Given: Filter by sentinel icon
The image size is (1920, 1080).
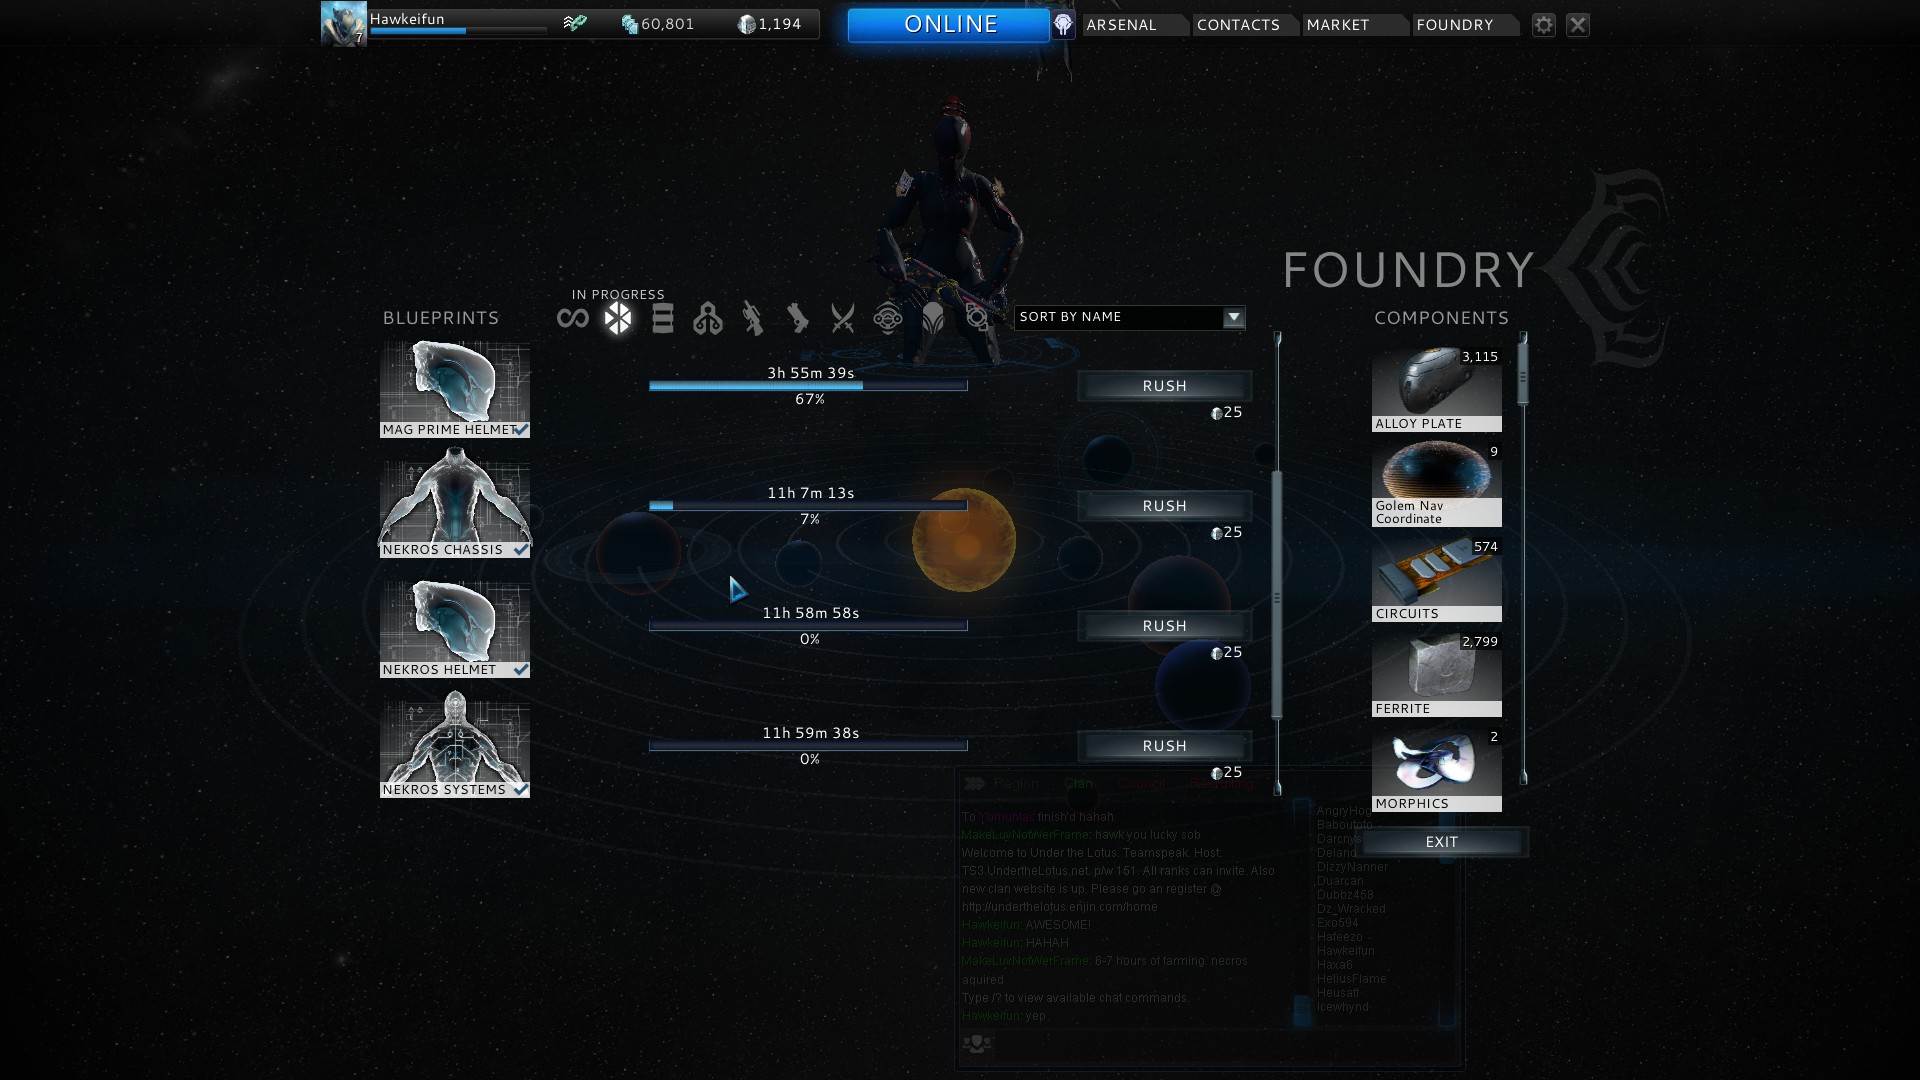Looking at the screenshot, I should coord(888,319).
